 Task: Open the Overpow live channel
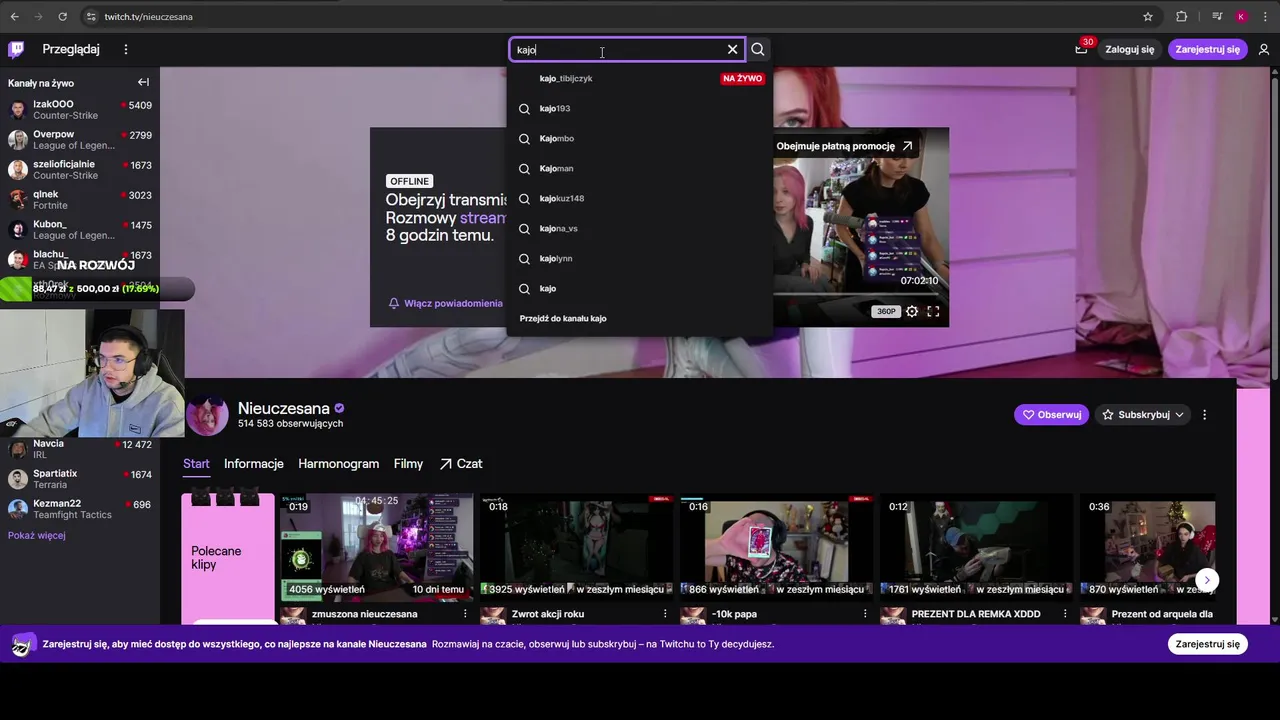80,139
